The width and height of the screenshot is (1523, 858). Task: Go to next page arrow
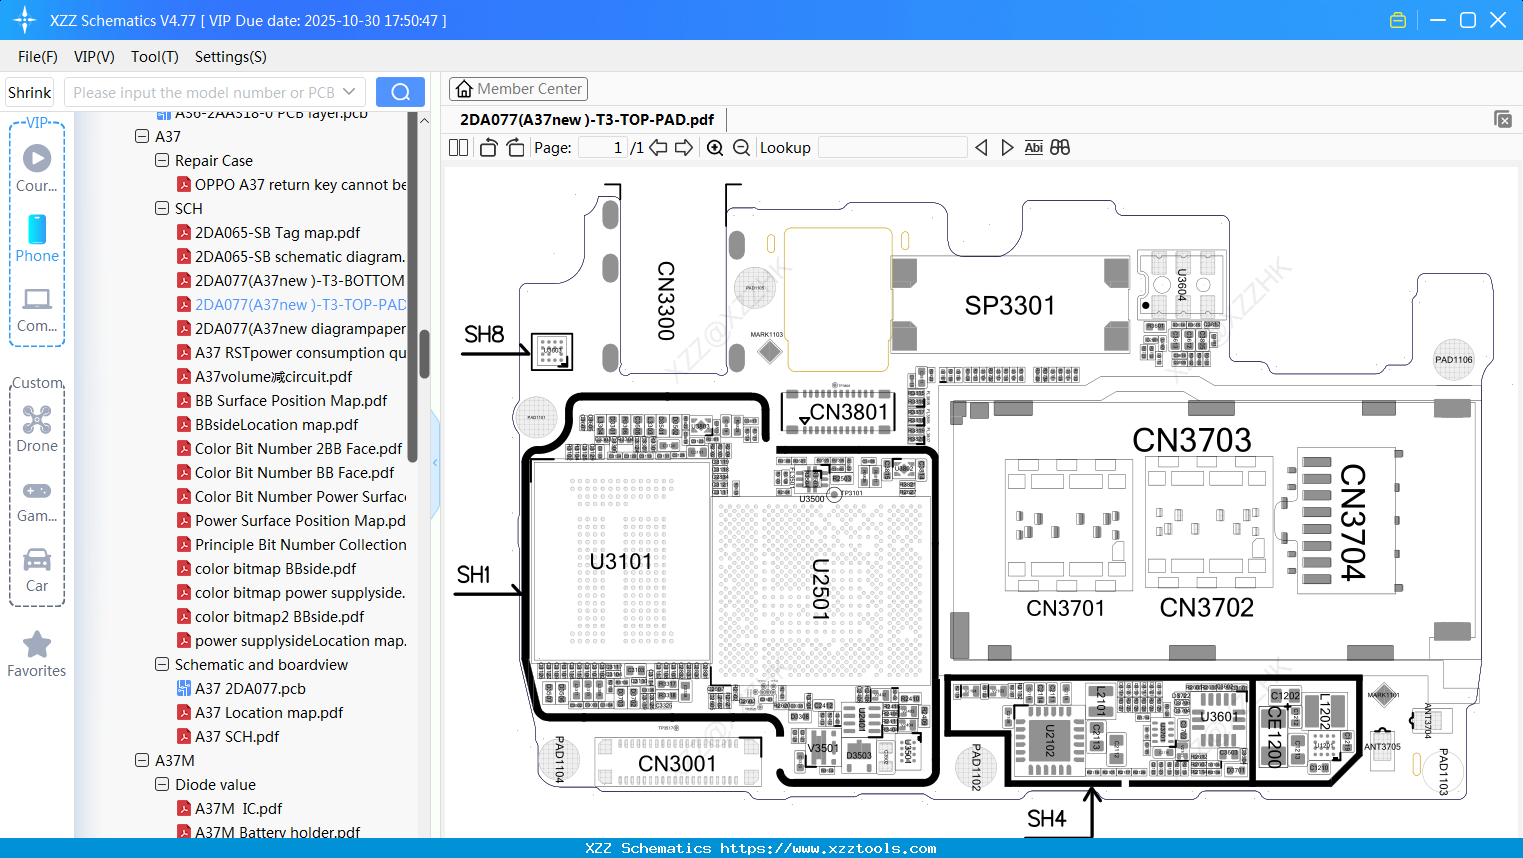pos(684,147)
